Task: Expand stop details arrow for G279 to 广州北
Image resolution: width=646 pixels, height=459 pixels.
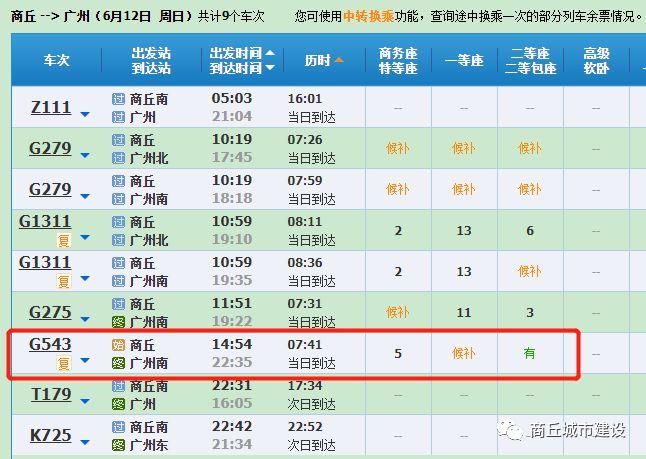Action: pyautogui.click(x=85, y=155)
